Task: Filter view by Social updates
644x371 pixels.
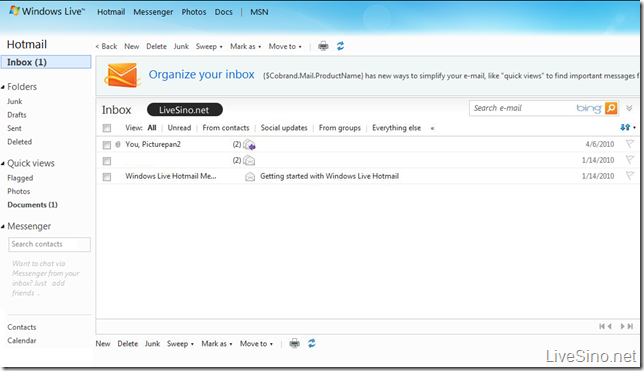Action: [284, 128]
